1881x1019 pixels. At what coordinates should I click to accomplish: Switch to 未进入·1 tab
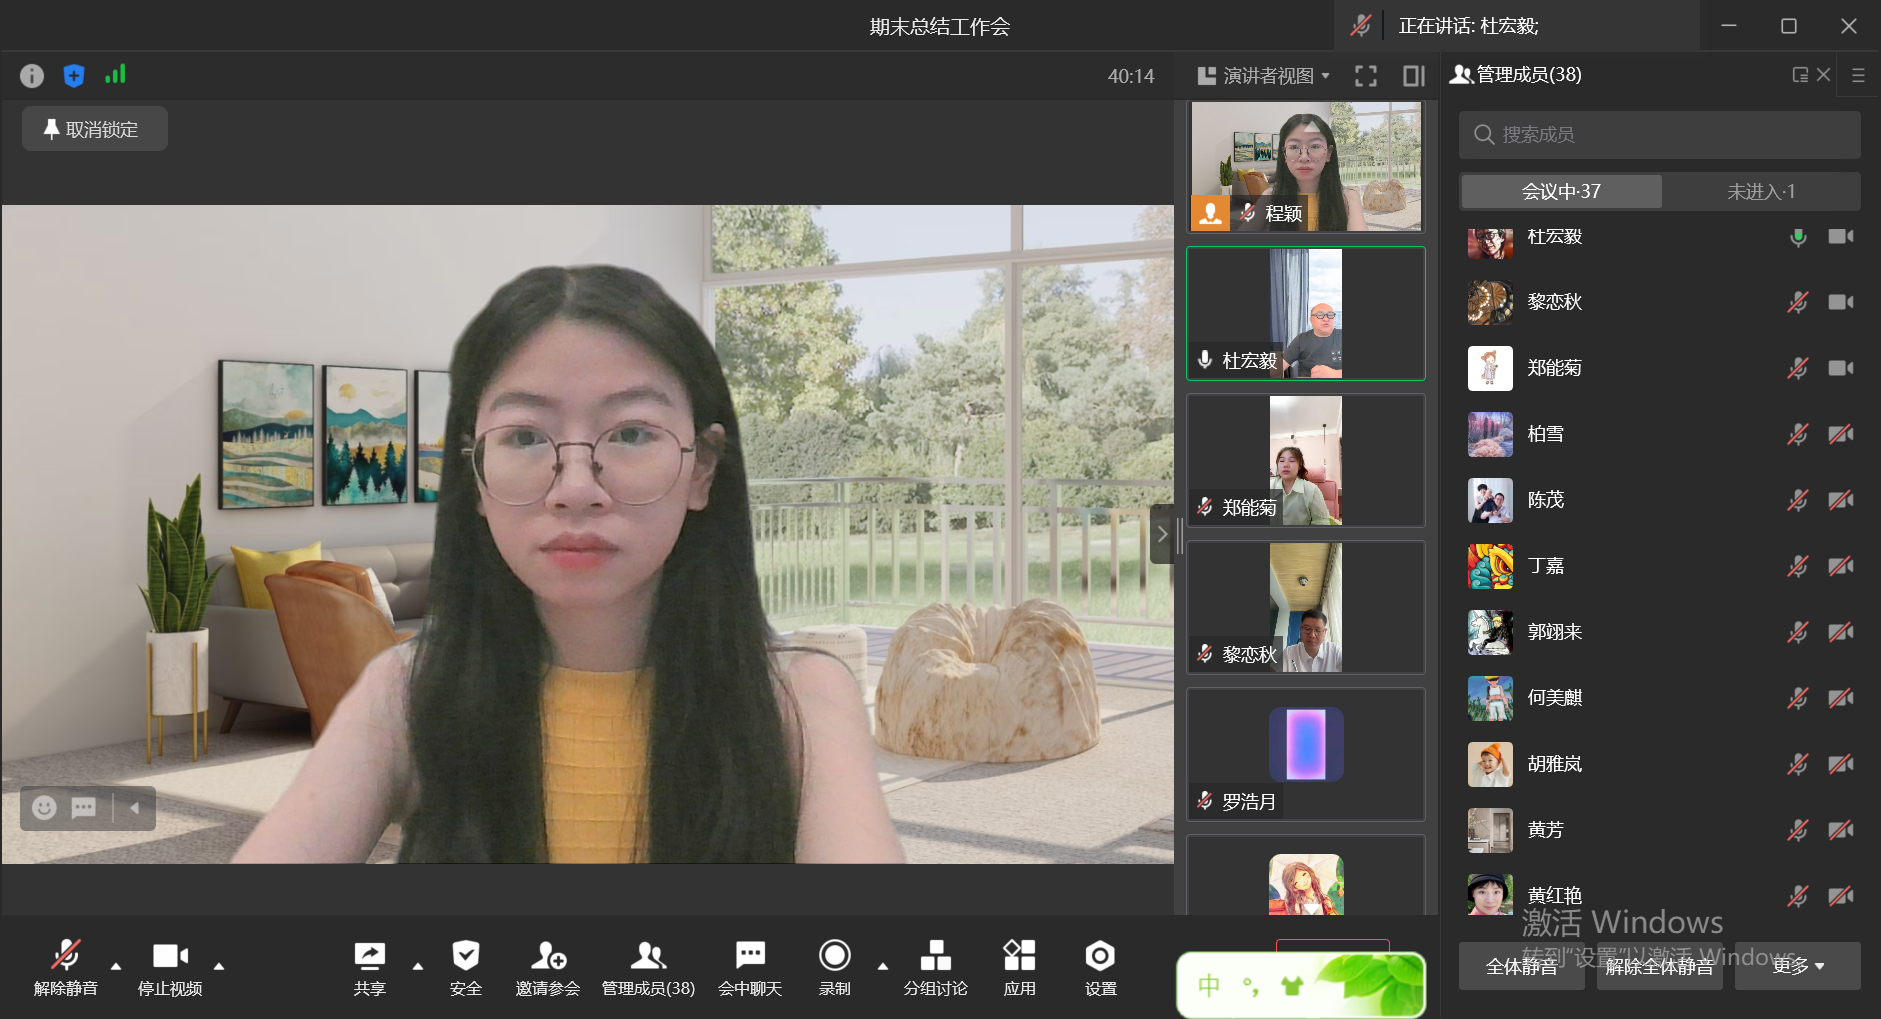point(1761,191)
